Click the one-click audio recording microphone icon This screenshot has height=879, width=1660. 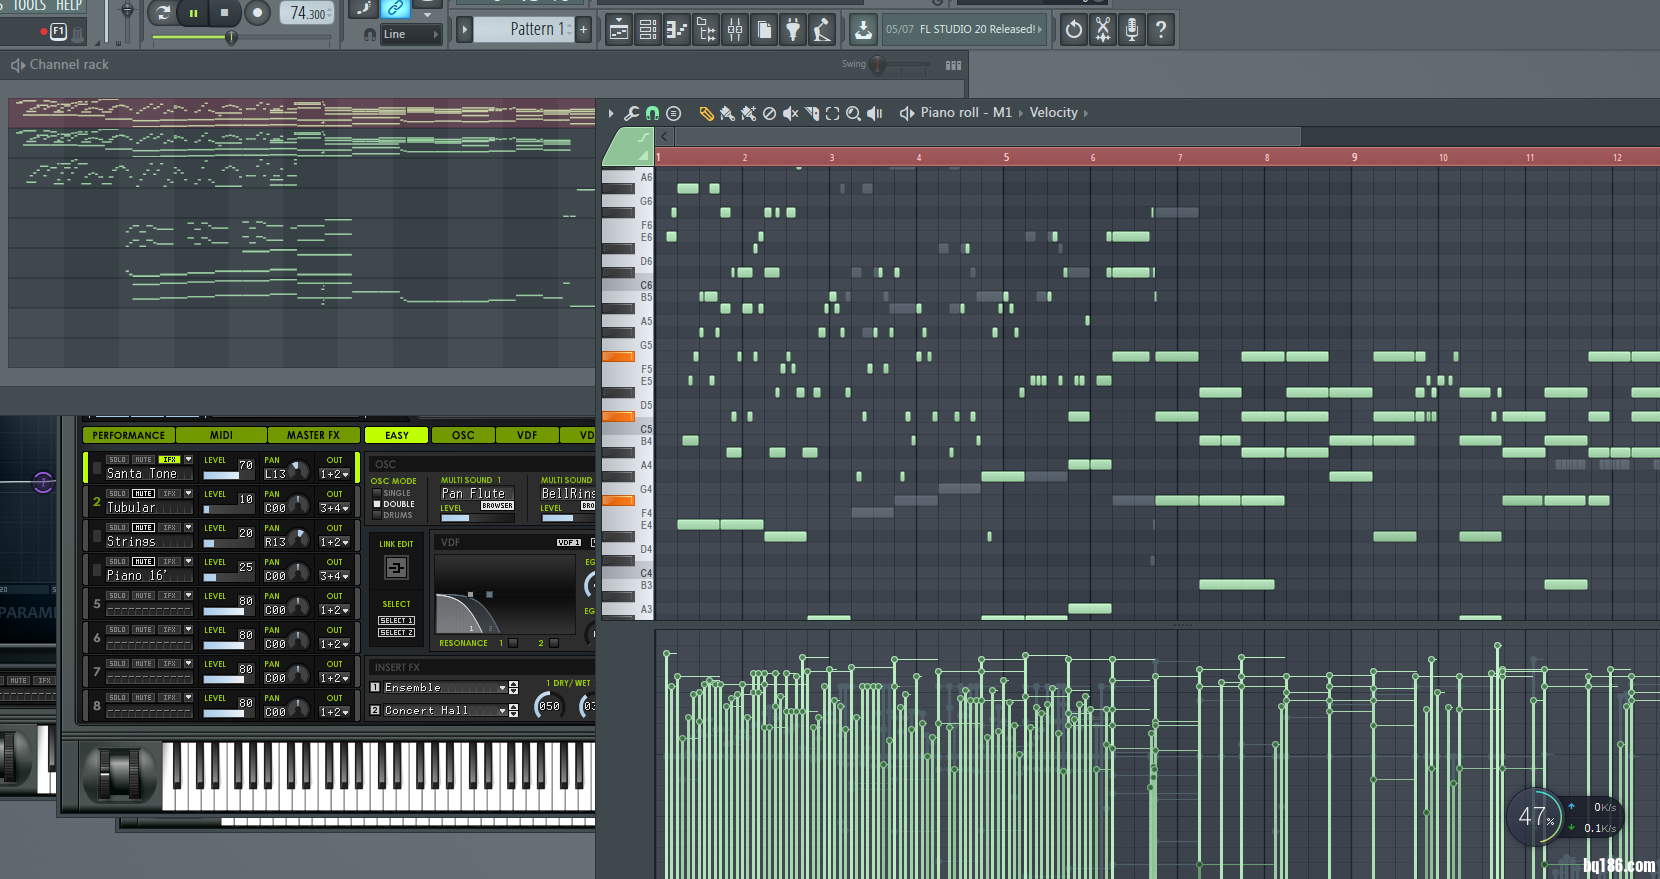click(x=1132, y=30)
